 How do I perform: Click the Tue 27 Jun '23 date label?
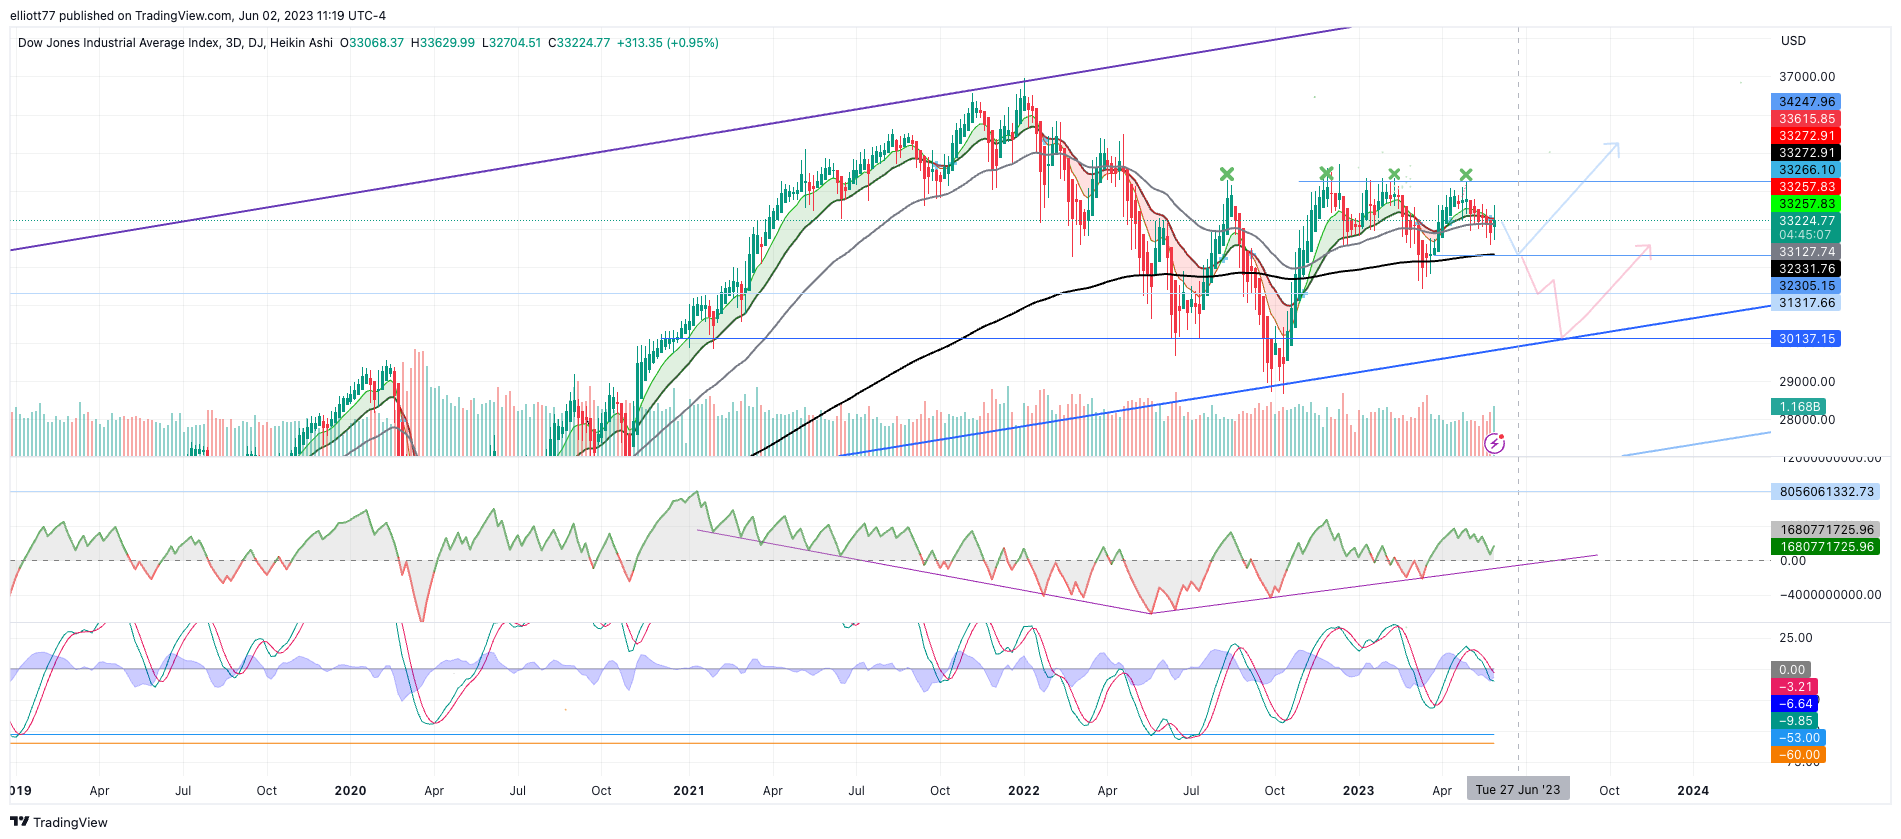click(x=1518, y=790)
